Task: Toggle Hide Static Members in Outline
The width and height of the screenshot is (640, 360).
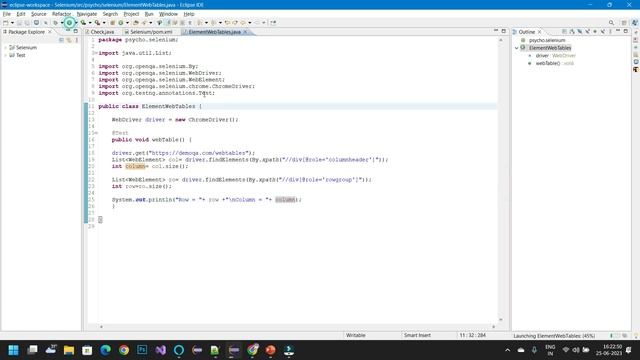Action: [x=587, y=31]
